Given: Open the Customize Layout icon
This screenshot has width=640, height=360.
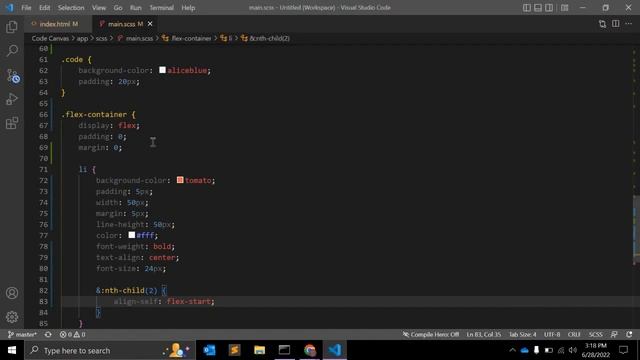Looking at the screenshot, I should click(x=564, y=7).
